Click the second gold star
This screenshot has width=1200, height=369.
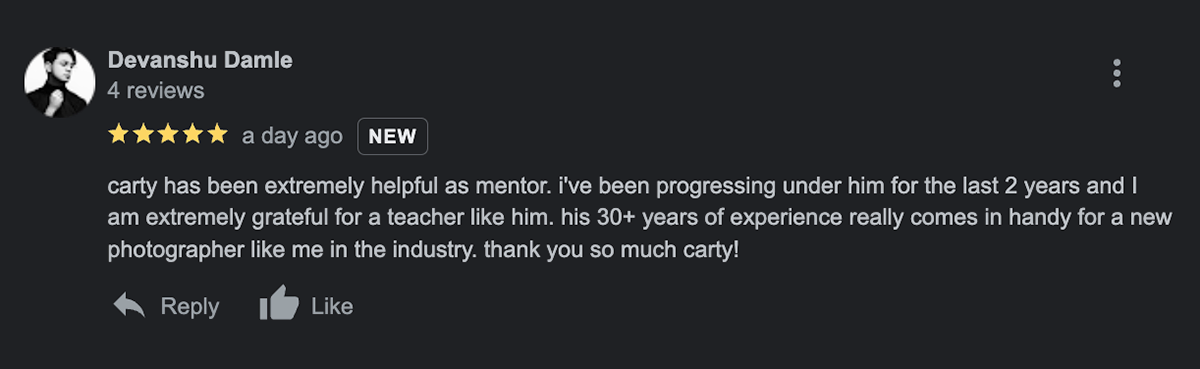tap(143, 135)
